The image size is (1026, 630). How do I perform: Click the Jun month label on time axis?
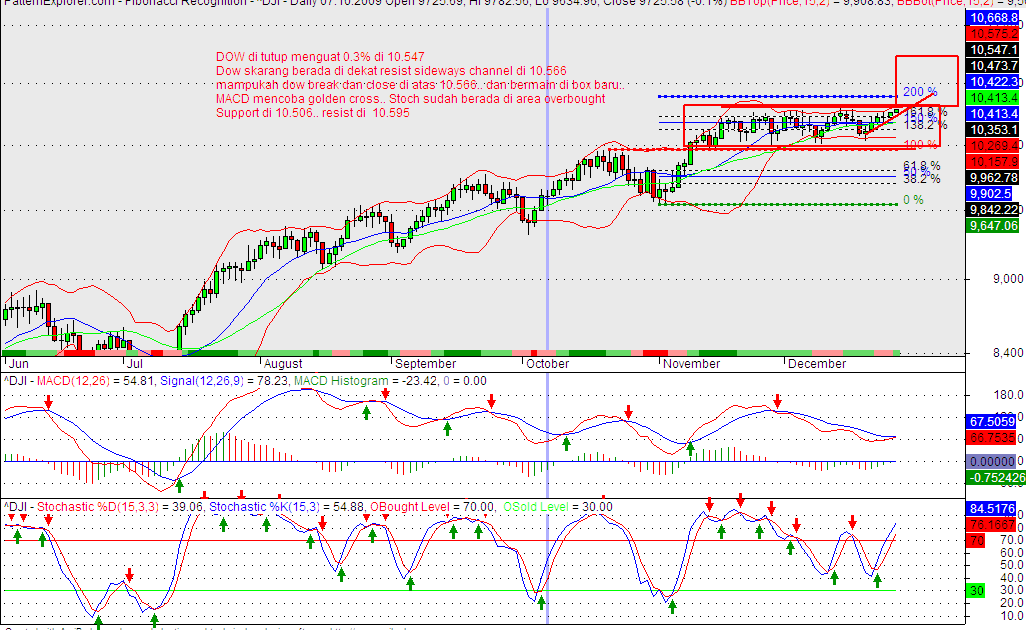[17, 364]
